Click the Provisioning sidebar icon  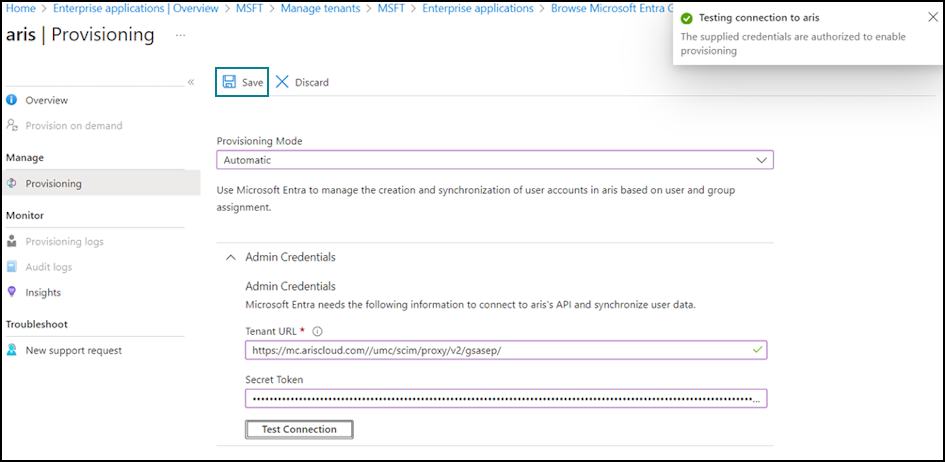[x=11, y=183]
